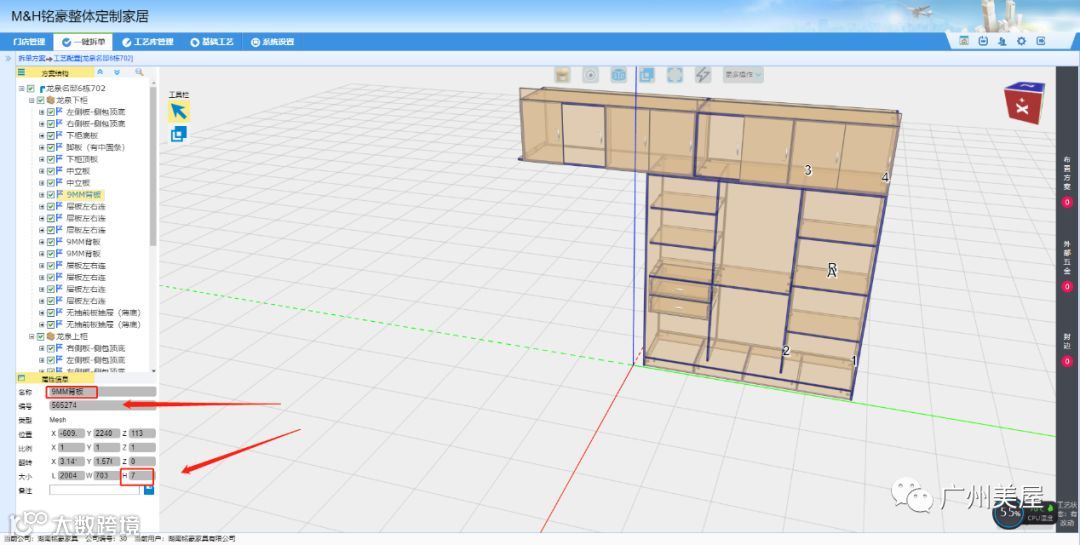This screenshot has width=1080, height=545.
Task: Open the 工艺库管理 tab
Action: pos(148,42)
